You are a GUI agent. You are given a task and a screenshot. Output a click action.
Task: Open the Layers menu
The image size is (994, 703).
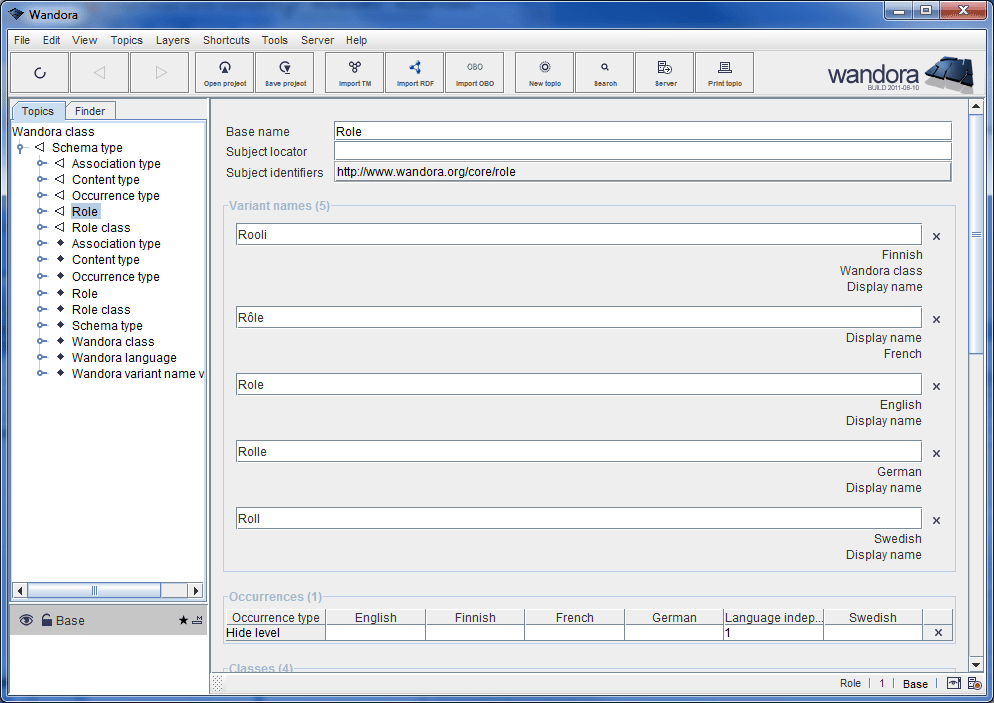pos(172,40)
